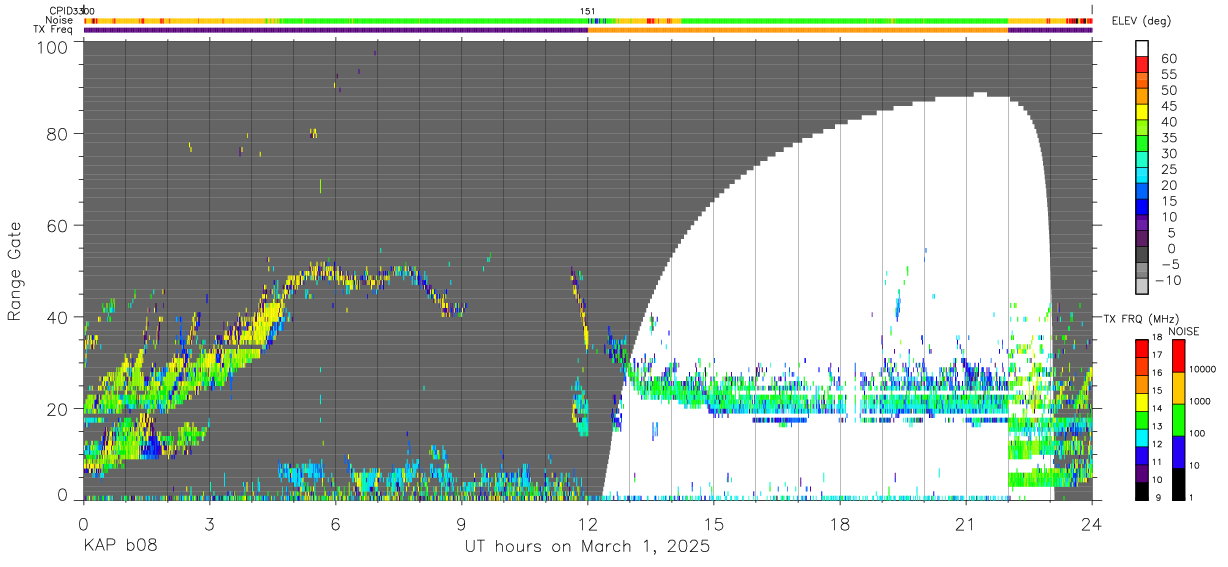Click the 'CPID' label at the top left
The width and height of the screenshot is (1228, 567).
(59, 11)
